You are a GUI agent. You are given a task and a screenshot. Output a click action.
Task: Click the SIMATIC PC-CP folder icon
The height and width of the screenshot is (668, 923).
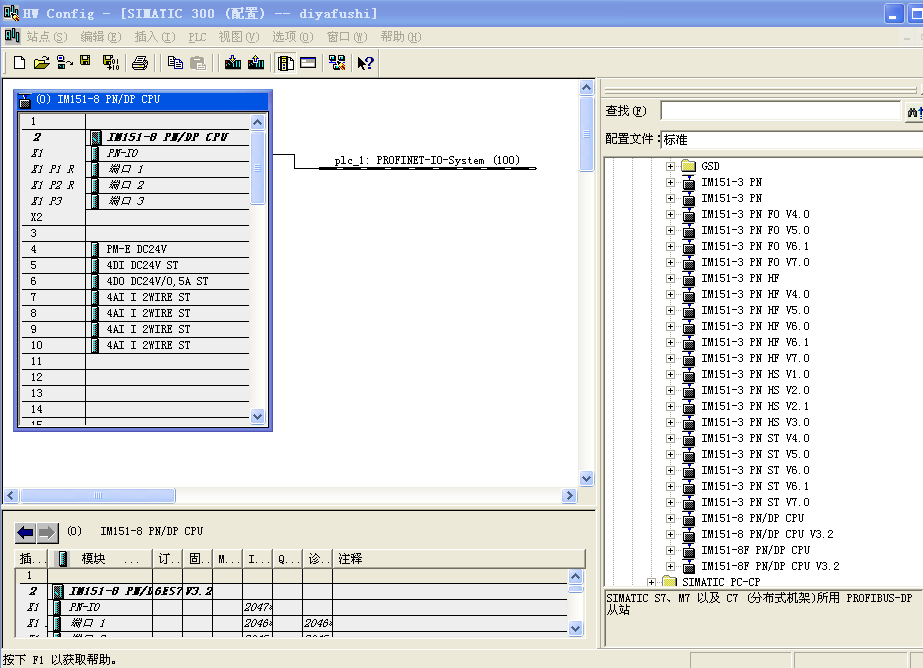669,582
